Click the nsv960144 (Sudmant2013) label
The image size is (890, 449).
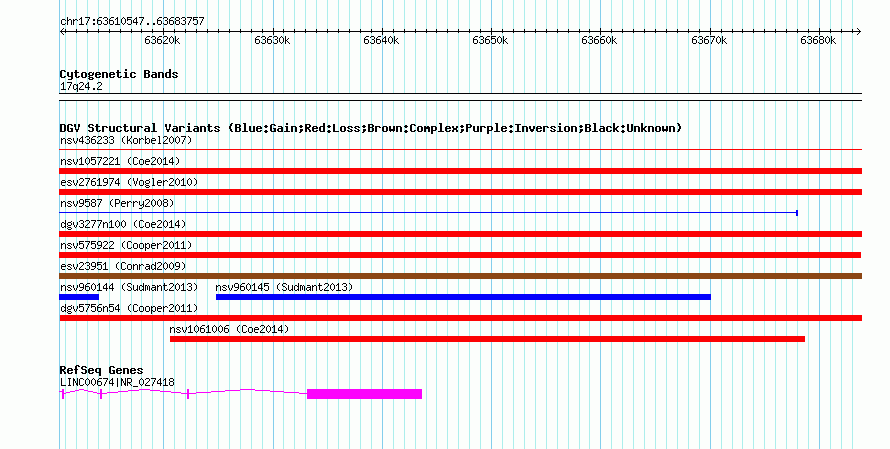tap(129, 287)
